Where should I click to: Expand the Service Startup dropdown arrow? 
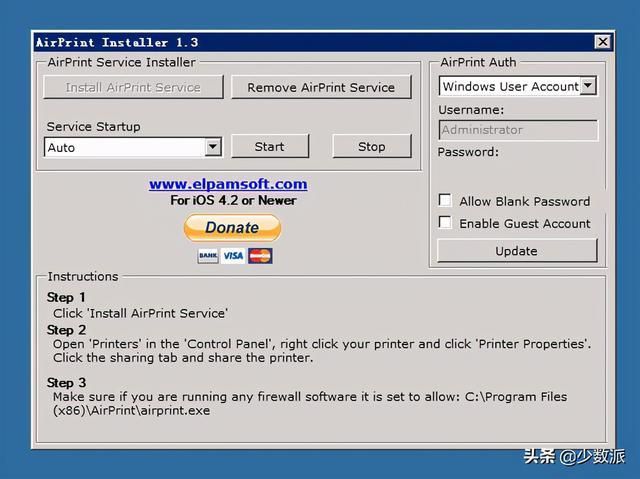click(213, 147)
